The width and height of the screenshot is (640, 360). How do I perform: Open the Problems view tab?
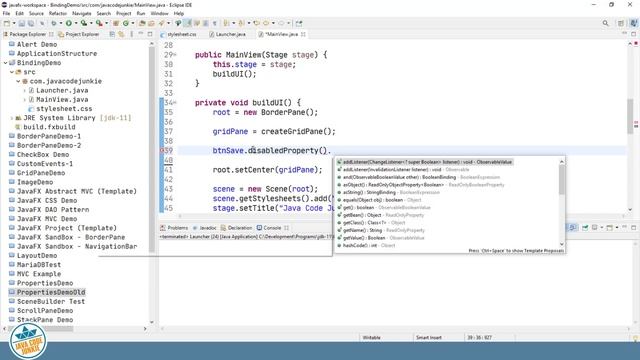pos(174,228)
